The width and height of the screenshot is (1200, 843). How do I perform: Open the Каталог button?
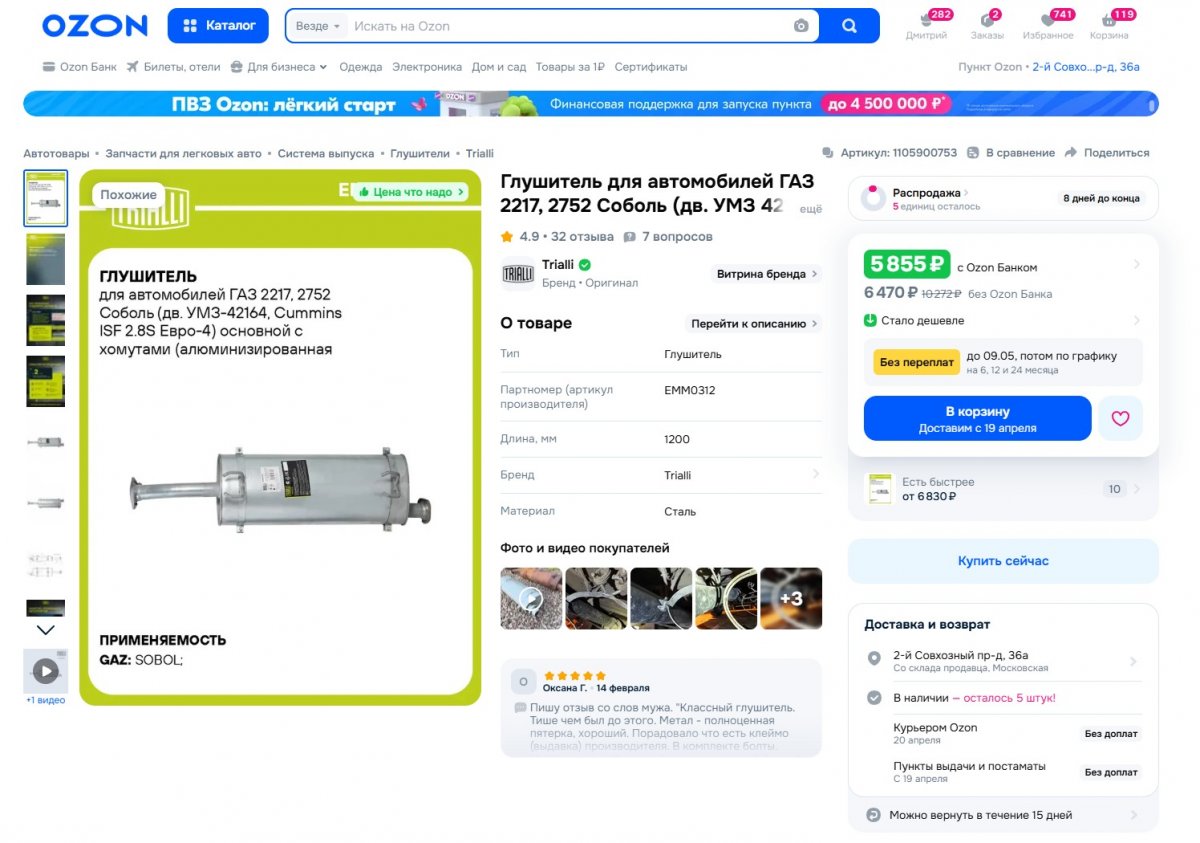click(x=219, y=26)
